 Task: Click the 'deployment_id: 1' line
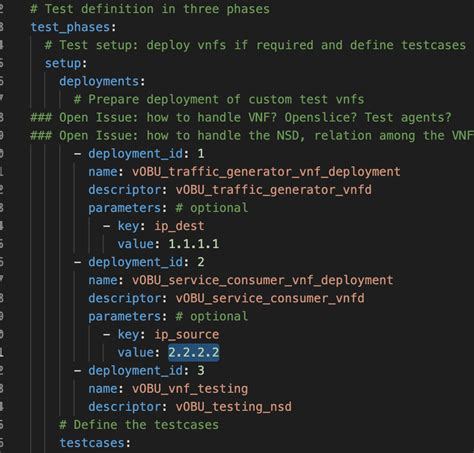coord(139,154)
